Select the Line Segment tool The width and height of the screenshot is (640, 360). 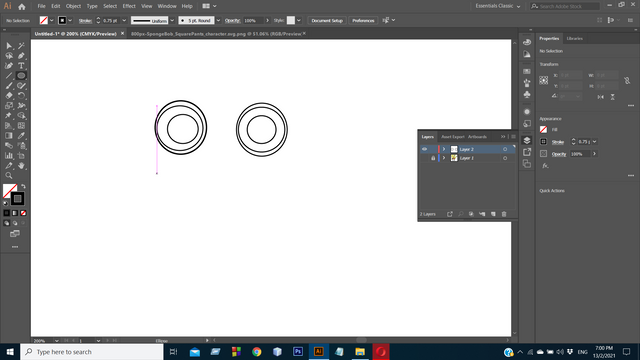point(9,76)
